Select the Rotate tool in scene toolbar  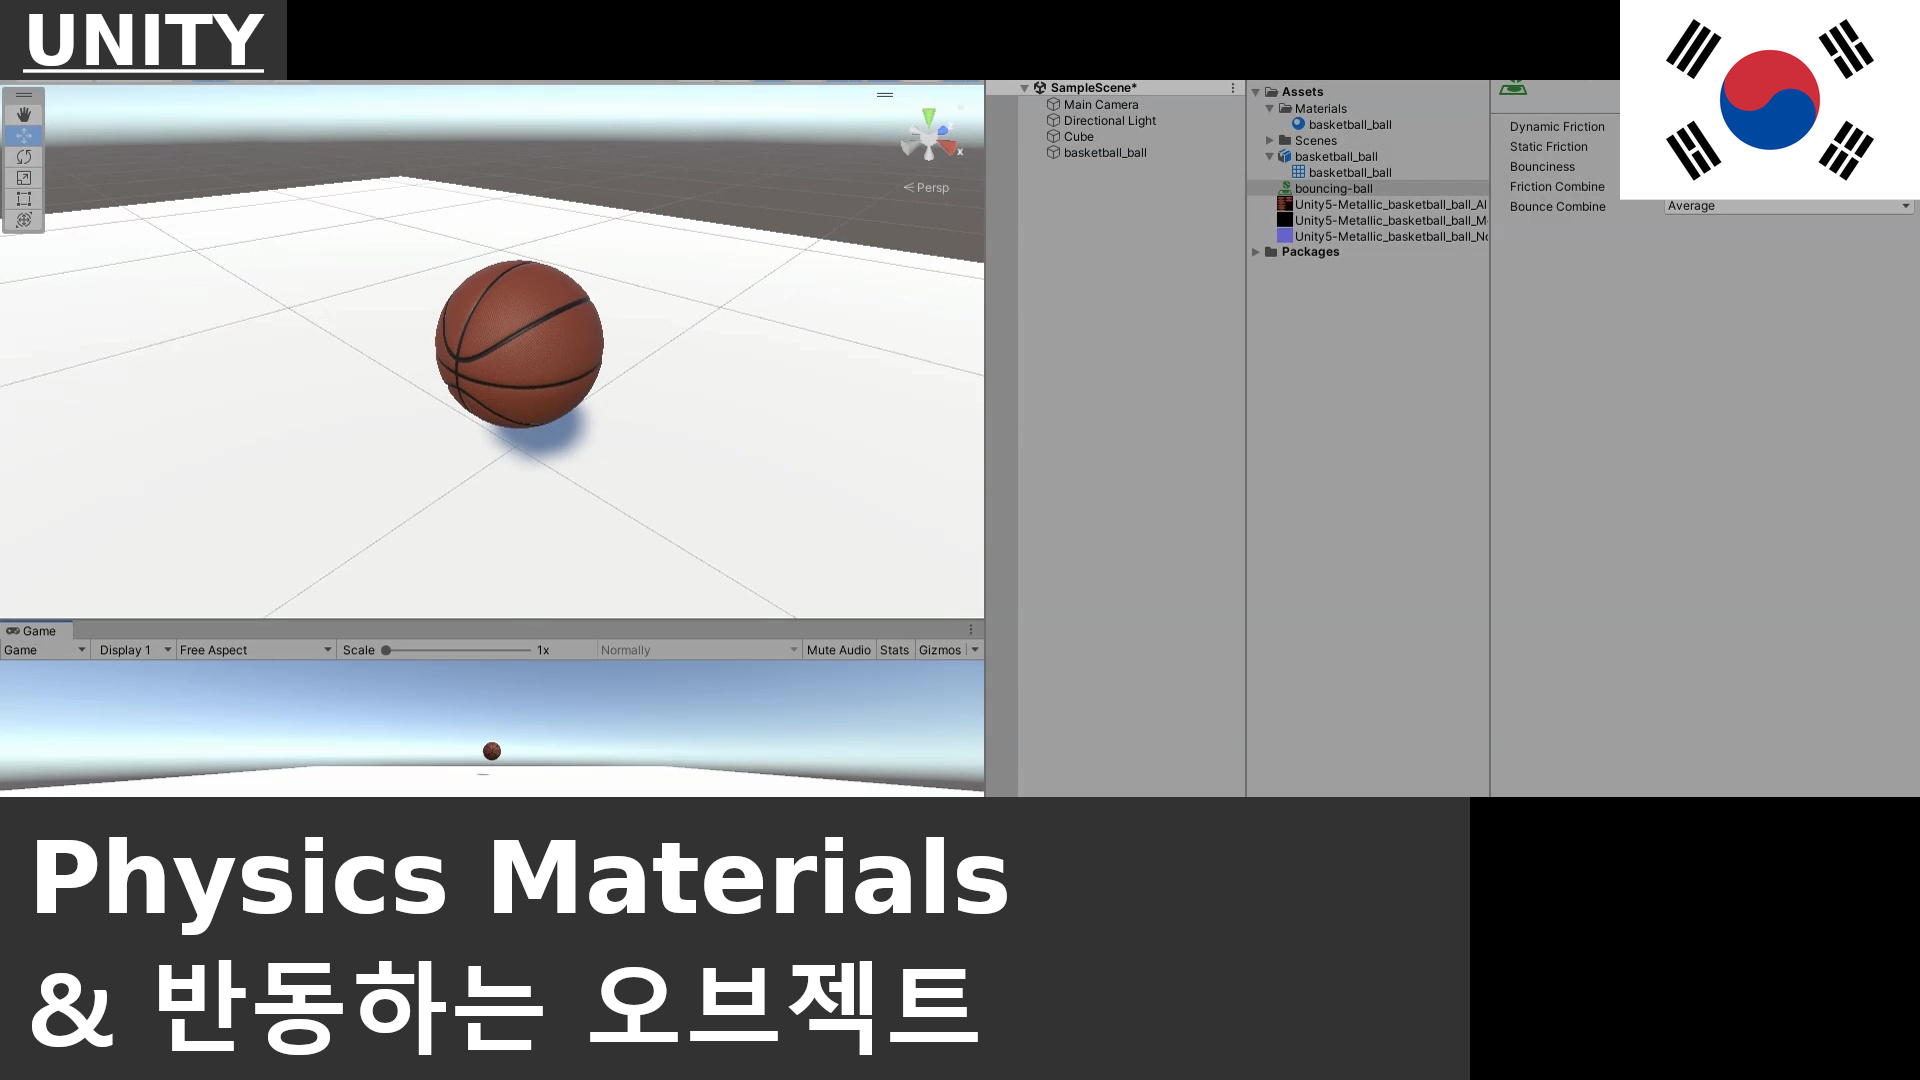24,157
